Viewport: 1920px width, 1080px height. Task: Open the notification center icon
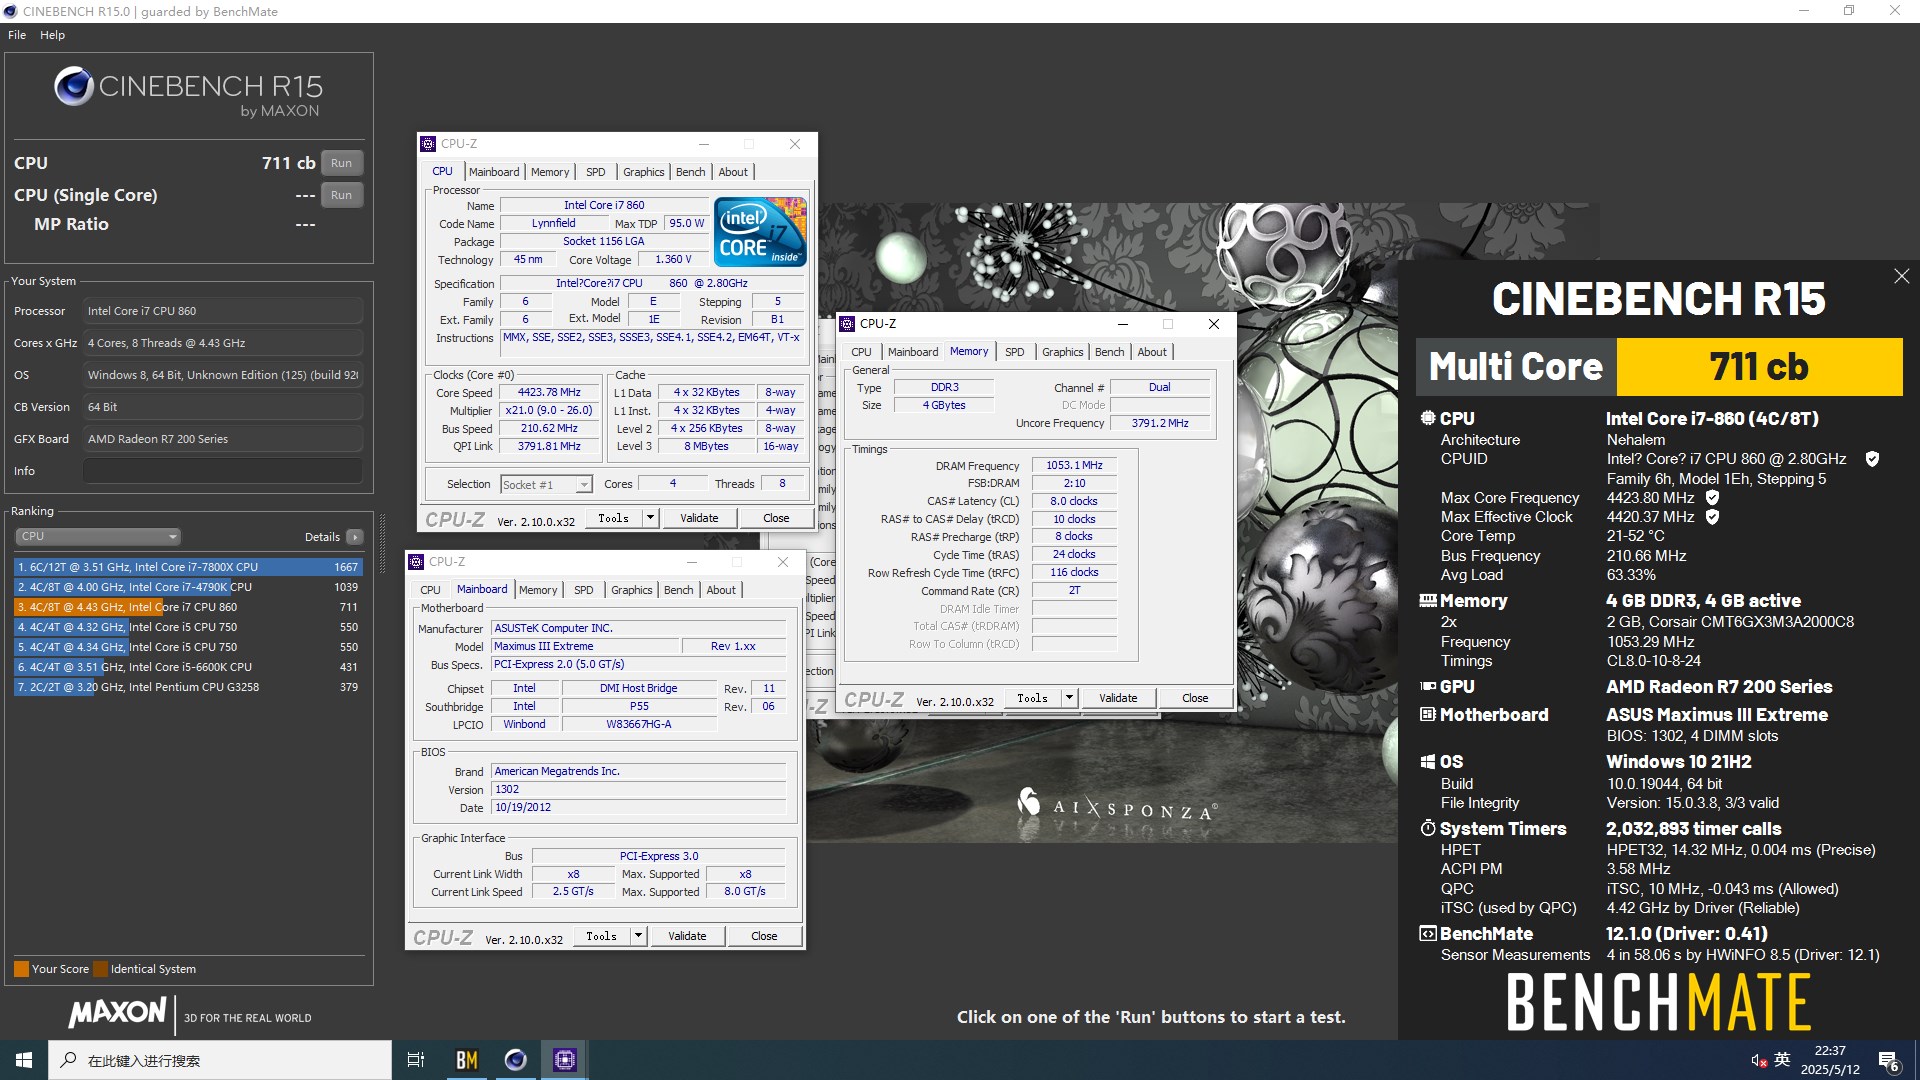[1889, 1061]
